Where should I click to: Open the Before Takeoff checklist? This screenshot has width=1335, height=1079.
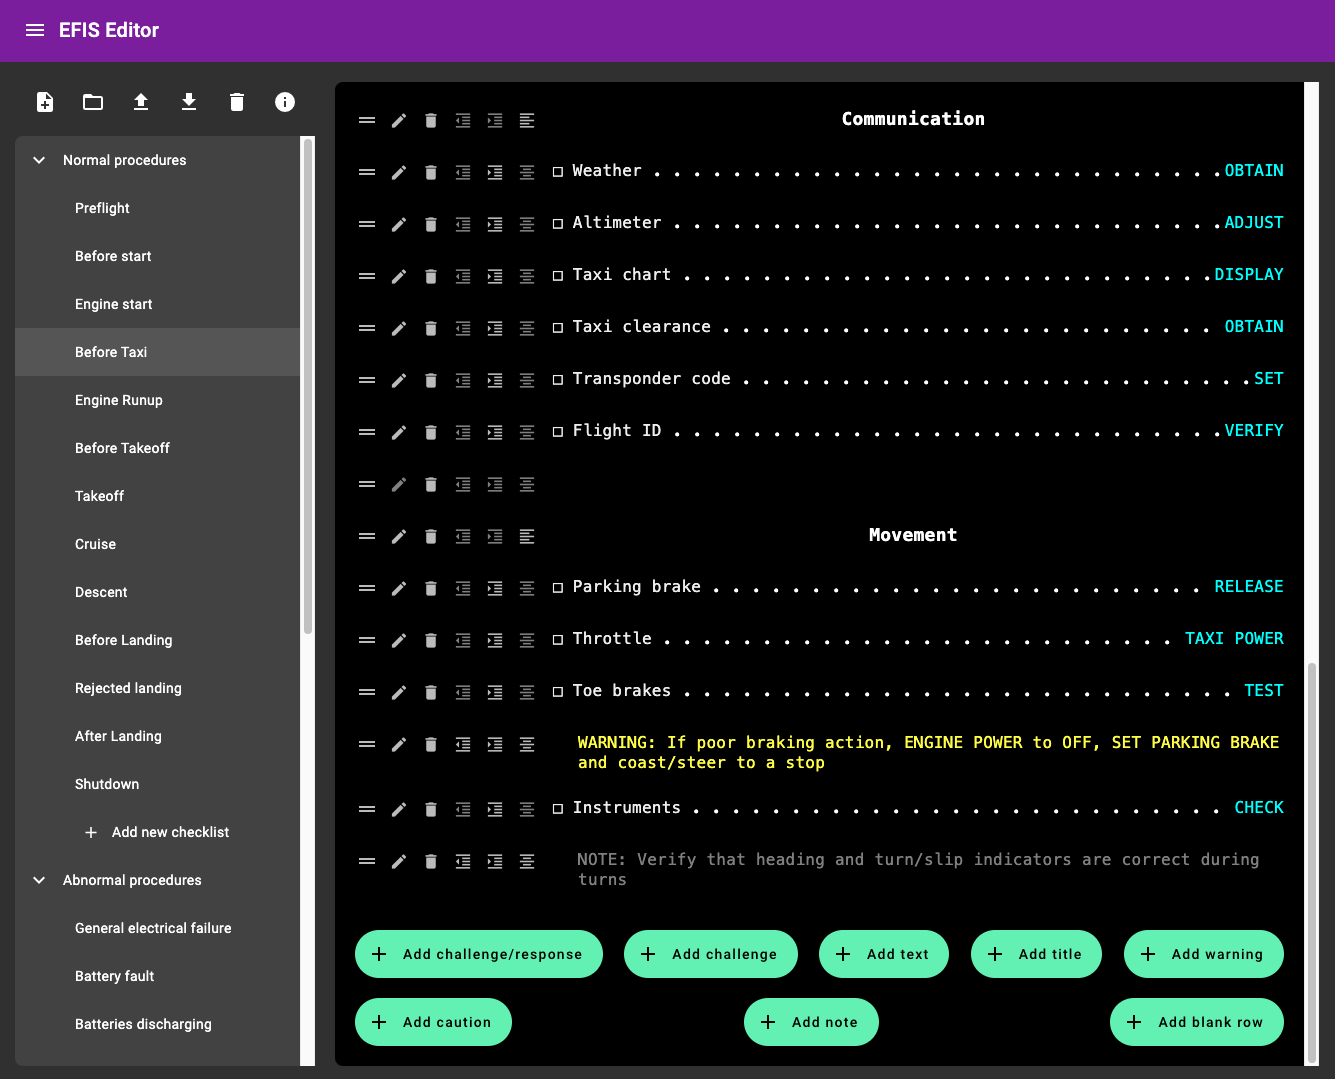tap(157, 448)
